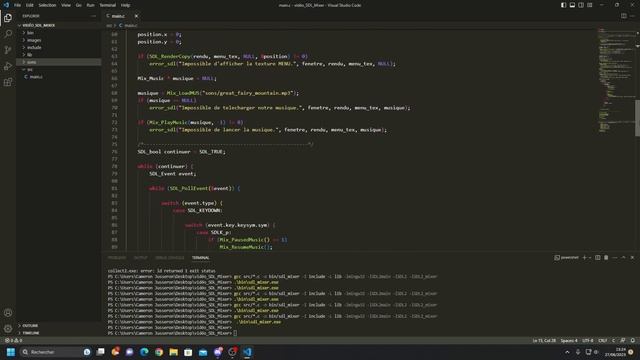The image size is (640, 360).
Task: Select the powershell terminal instance label
Action: tap(567, 258)
